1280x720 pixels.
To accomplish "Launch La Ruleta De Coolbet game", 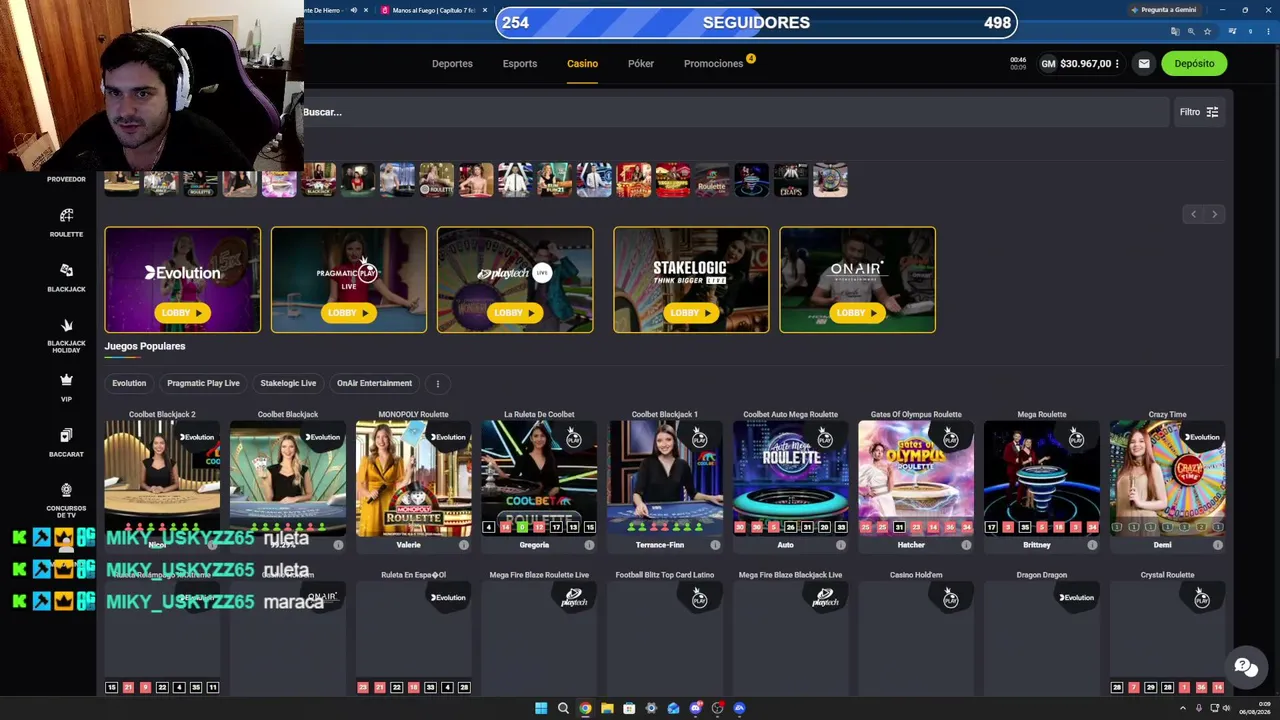I will coord(539,478).
